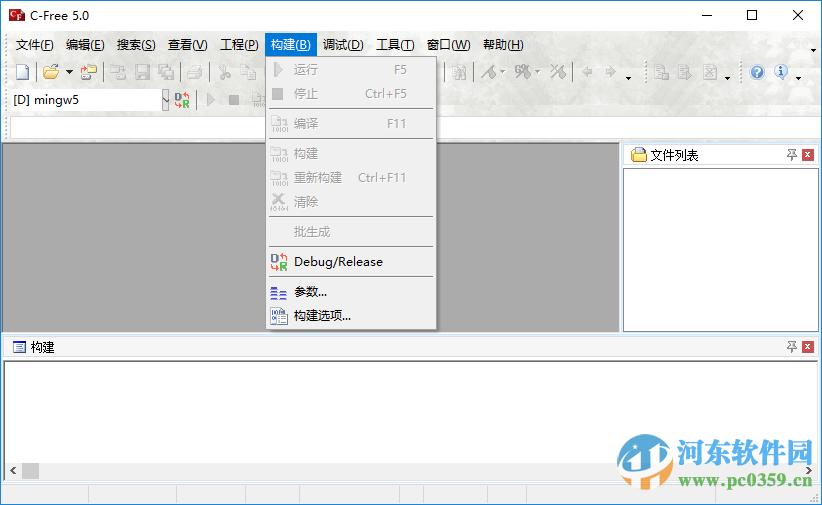Open the 工具(T) menu
This screenshot has width=822, height=505.
(395, 45)
